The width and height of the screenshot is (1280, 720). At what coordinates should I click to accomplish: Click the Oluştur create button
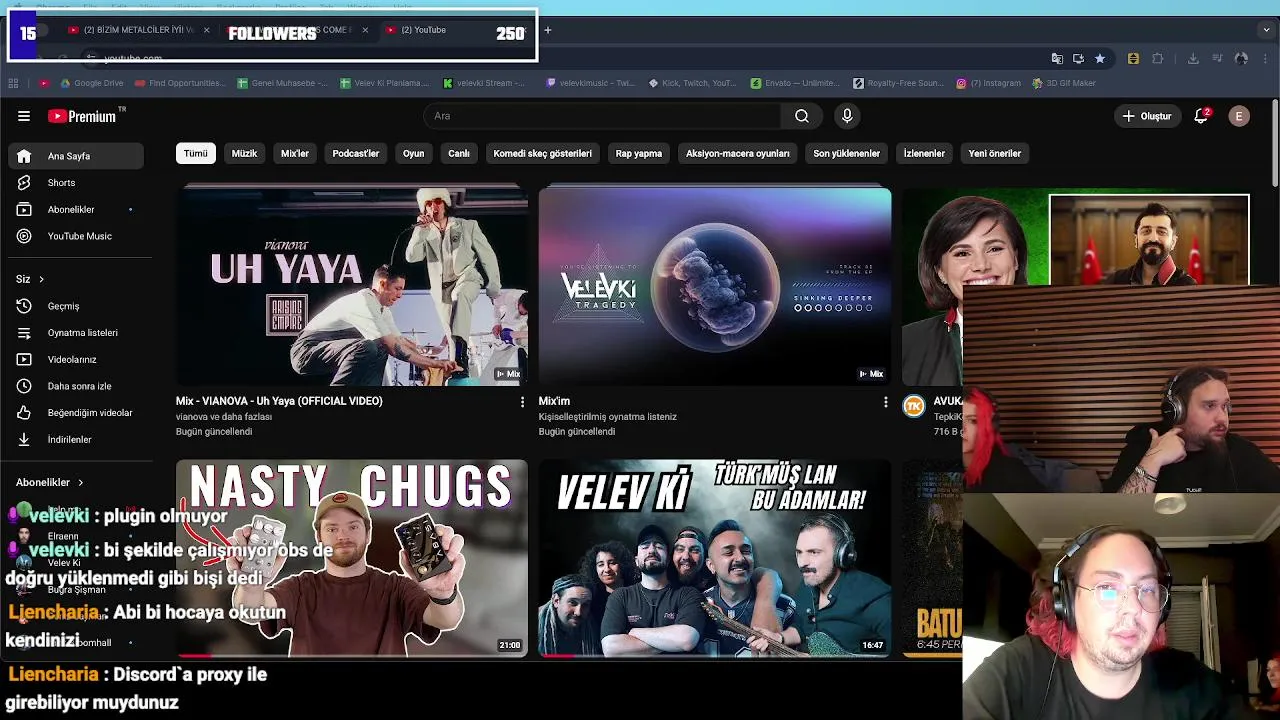pyautogui.click(x=1146, y=116)
